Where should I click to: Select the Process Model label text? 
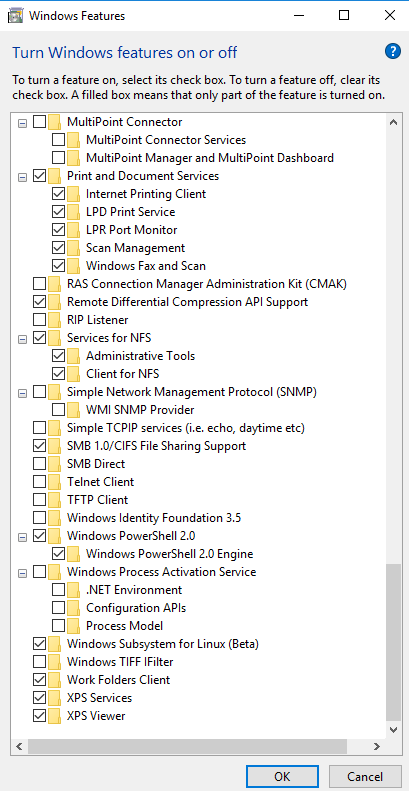click(125, 626)
